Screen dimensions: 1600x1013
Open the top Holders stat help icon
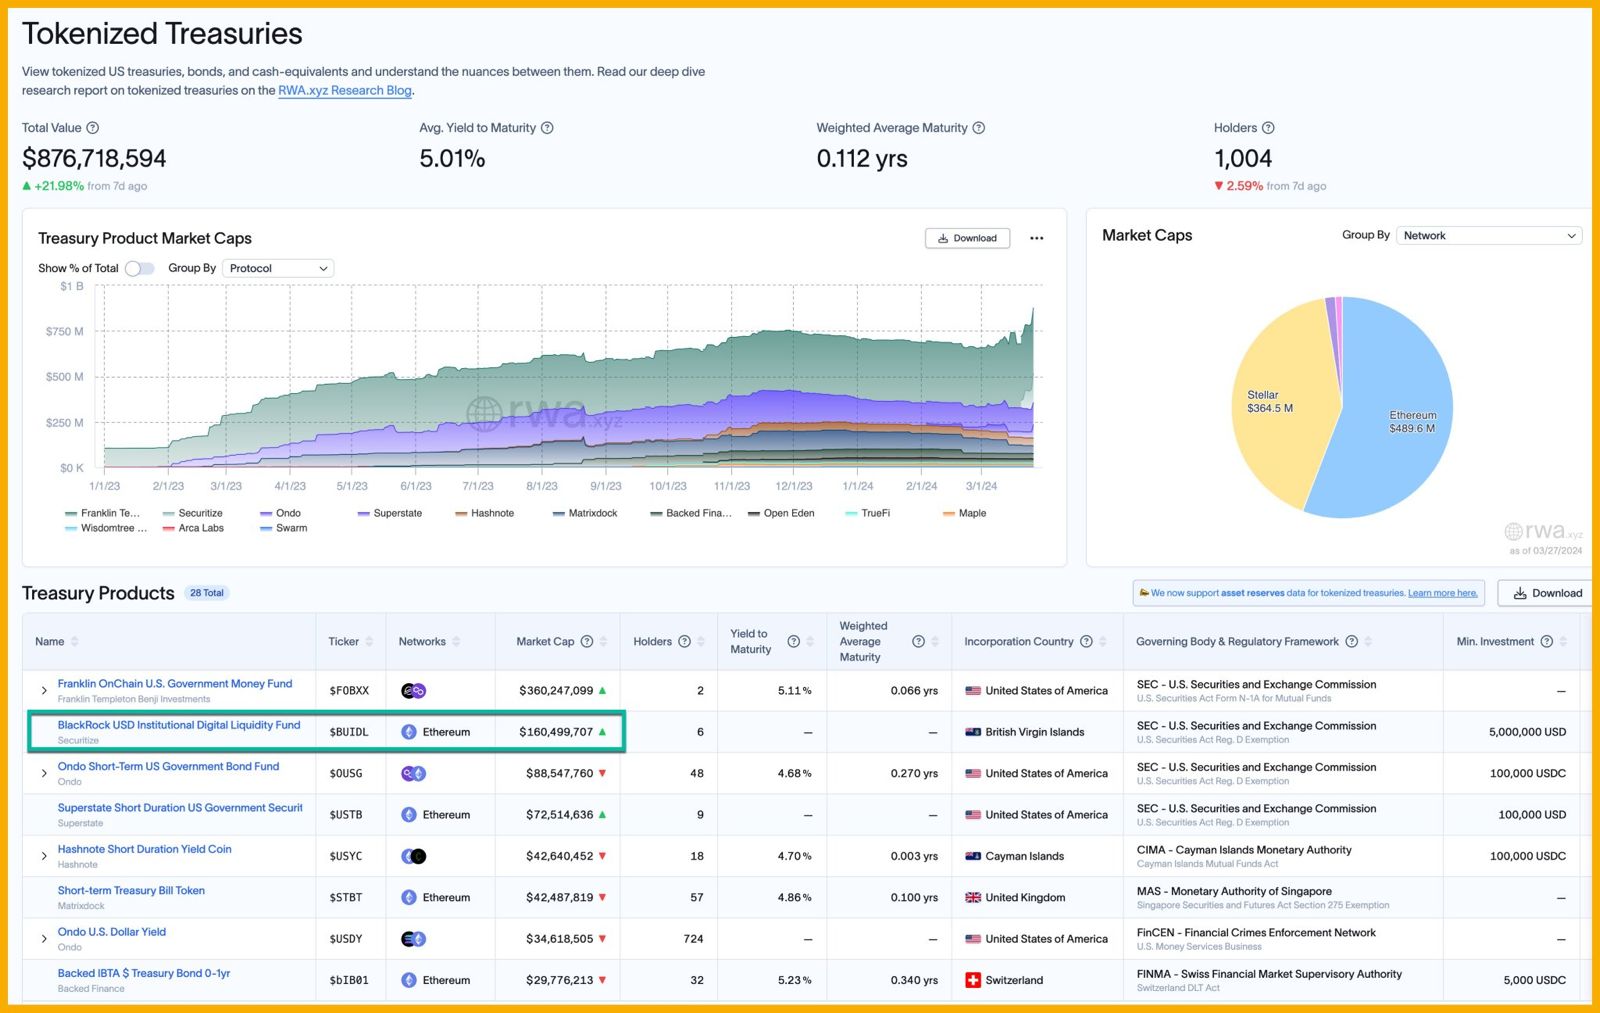click(1268, 128)
